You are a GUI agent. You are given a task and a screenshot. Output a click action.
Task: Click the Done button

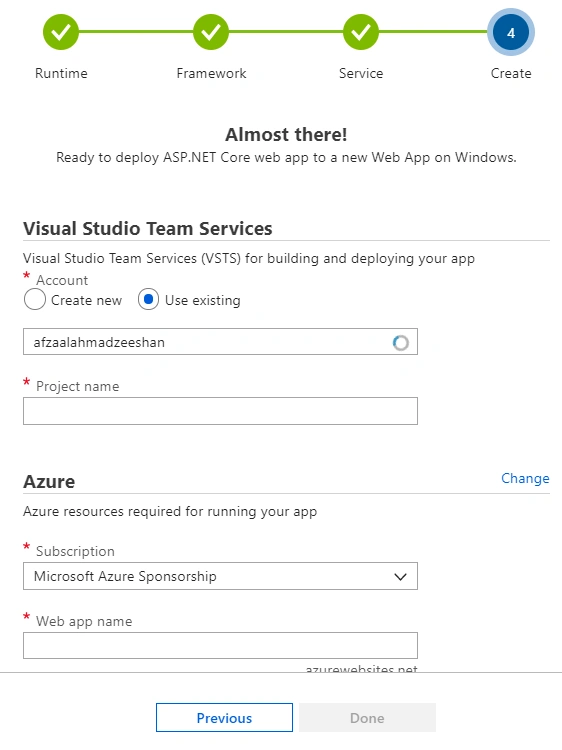367,717
